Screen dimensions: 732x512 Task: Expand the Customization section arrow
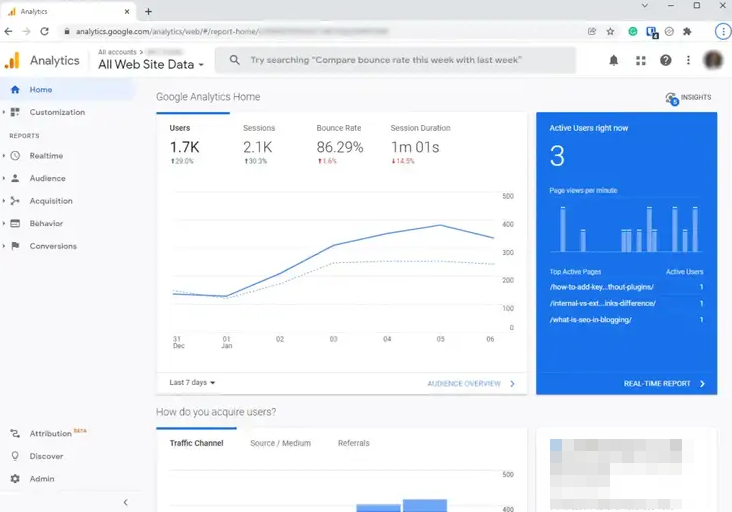pyautogui.click(x=4, y=112)
